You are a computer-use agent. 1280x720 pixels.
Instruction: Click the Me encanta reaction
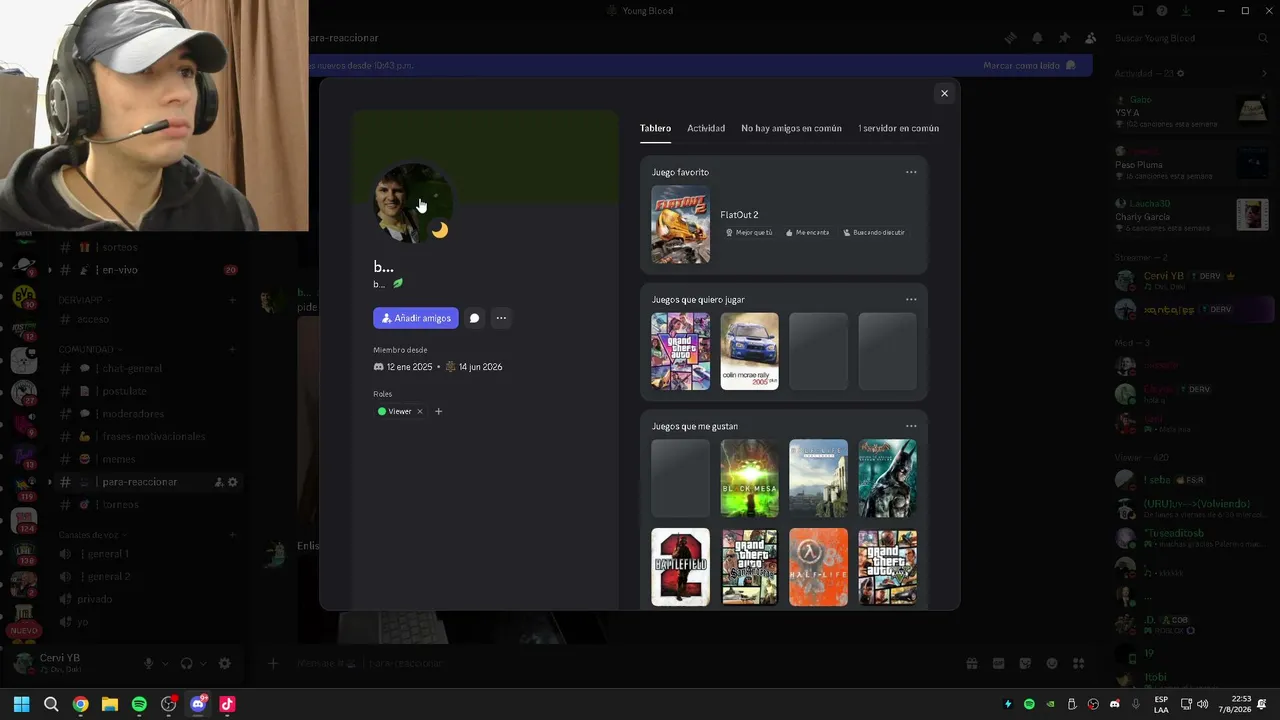(x=807, y=232)
